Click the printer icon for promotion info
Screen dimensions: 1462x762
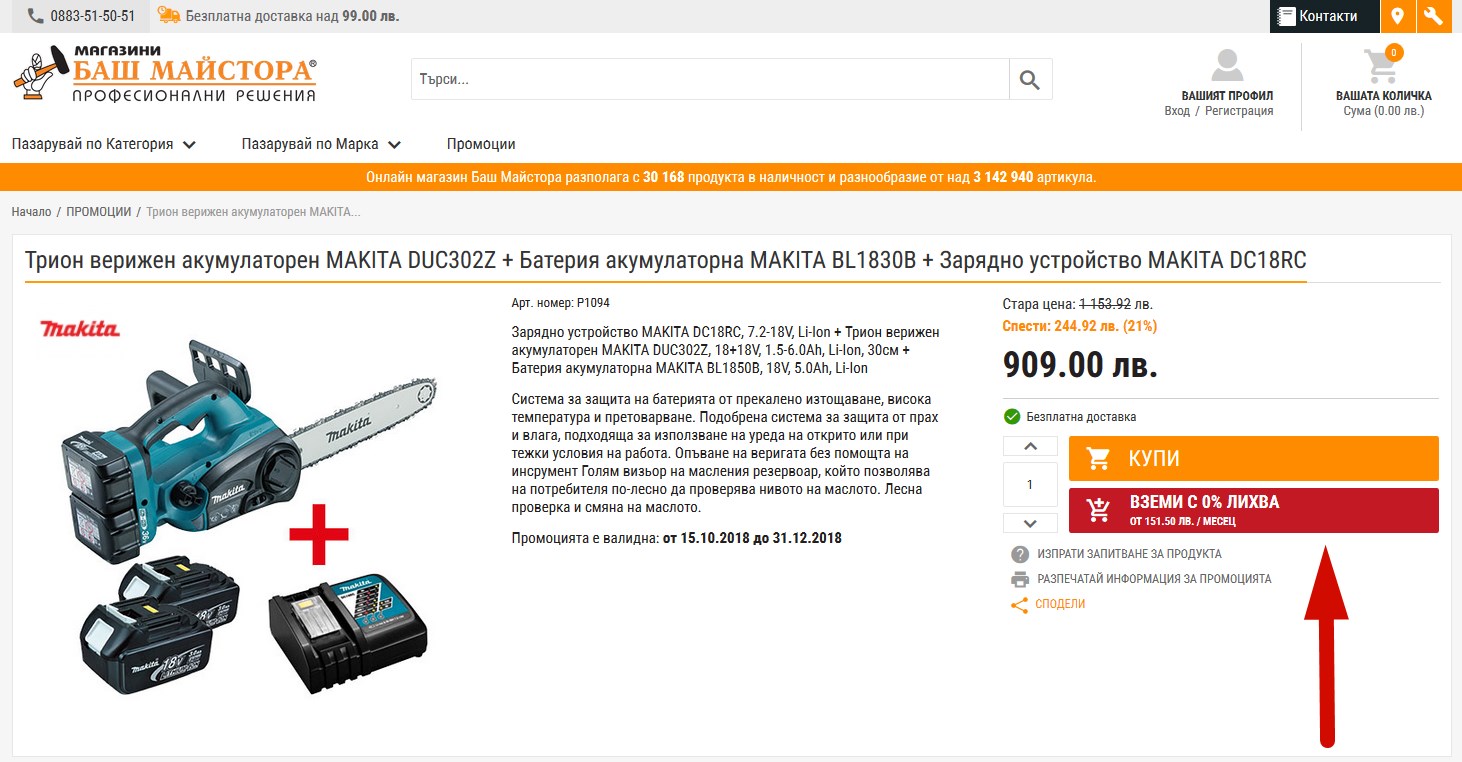[x=1020, y=579]
